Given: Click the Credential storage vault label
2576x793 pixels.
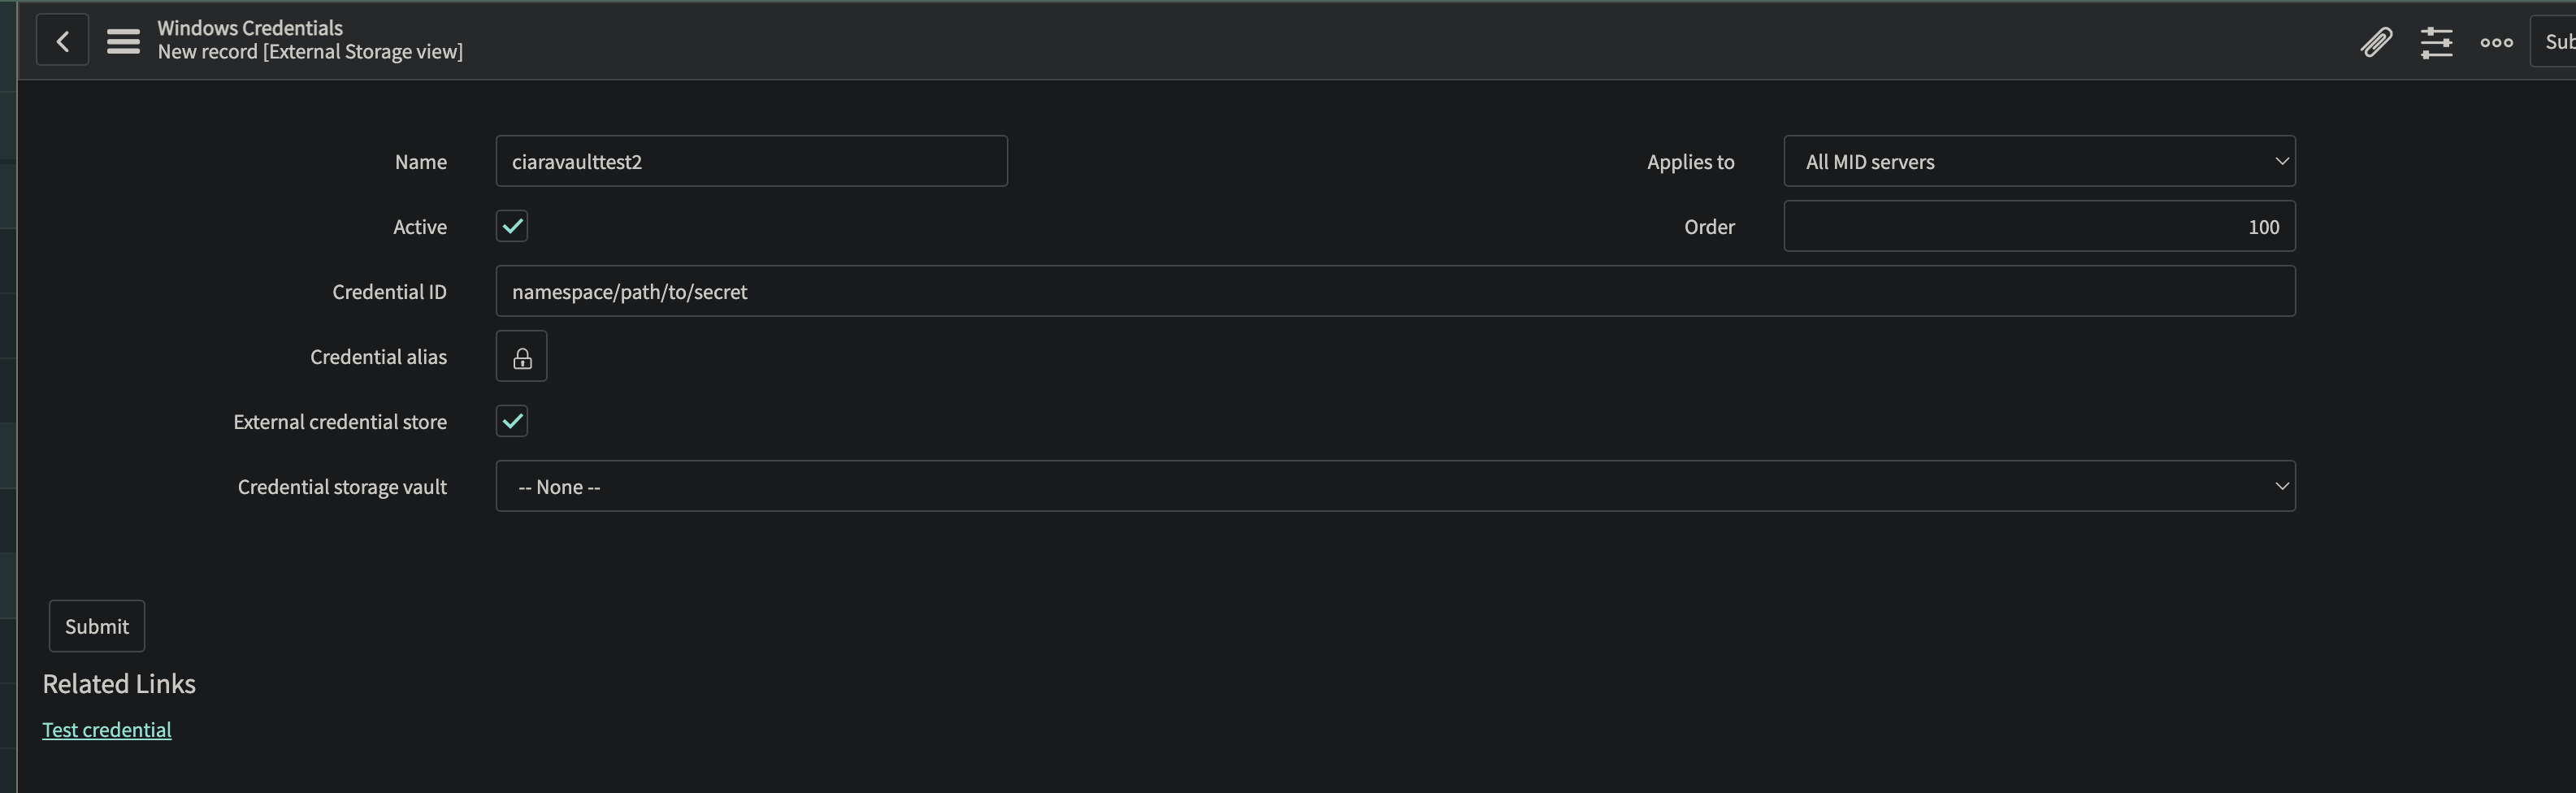Looking at the screenshot, I should click(342, 487).
